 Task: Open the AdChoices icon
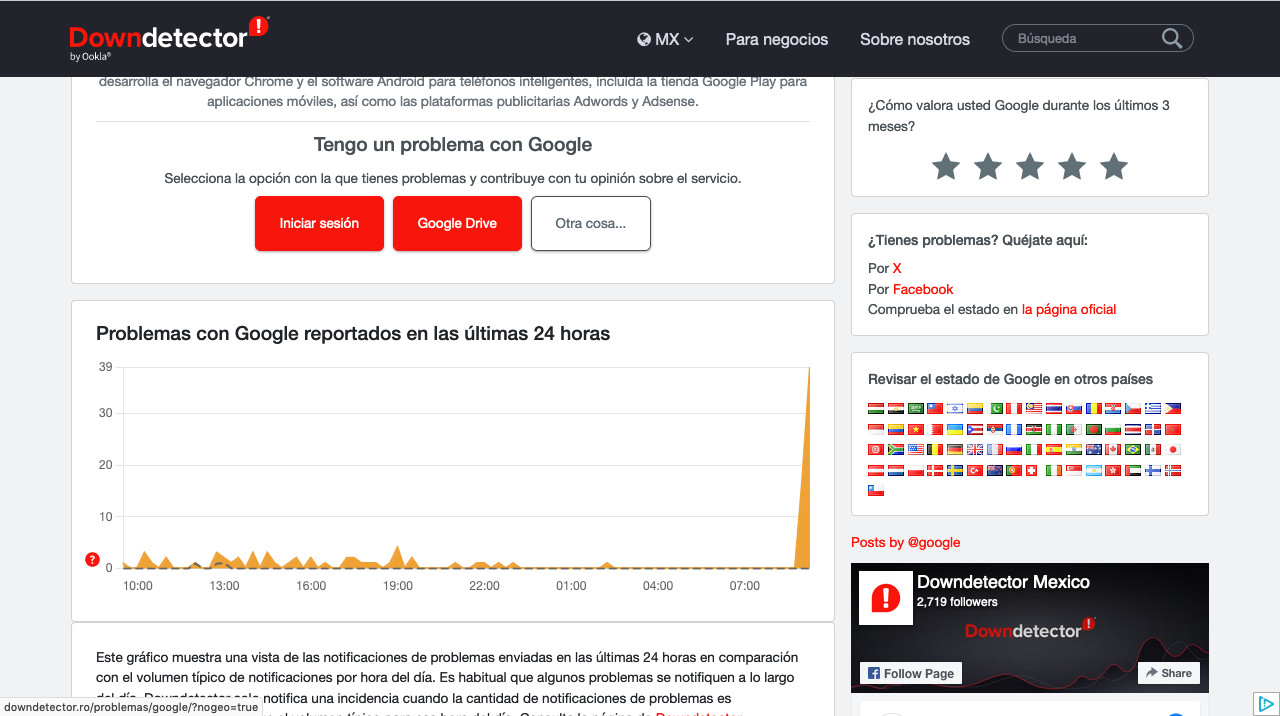[x=1265, y=702]
